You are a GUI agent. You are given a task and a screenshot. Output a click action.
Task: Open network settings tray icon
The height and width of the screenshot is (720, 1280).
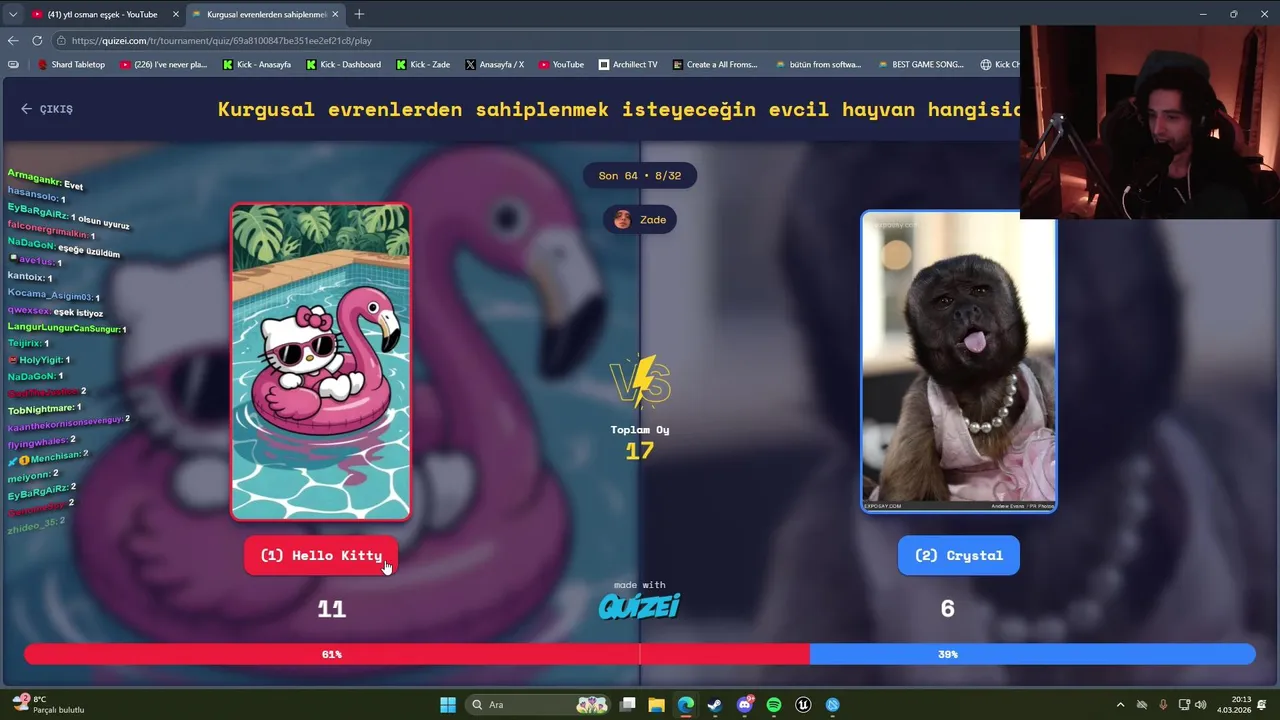pyautogui.click(x=1185, y=705)
